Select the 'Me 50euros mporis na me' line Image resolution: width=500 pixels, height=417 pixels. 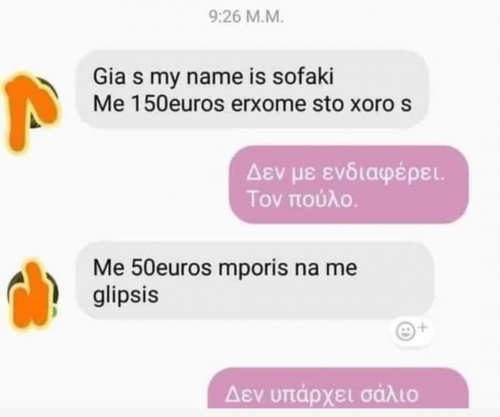pyautogui.click(x=225, y=268)
